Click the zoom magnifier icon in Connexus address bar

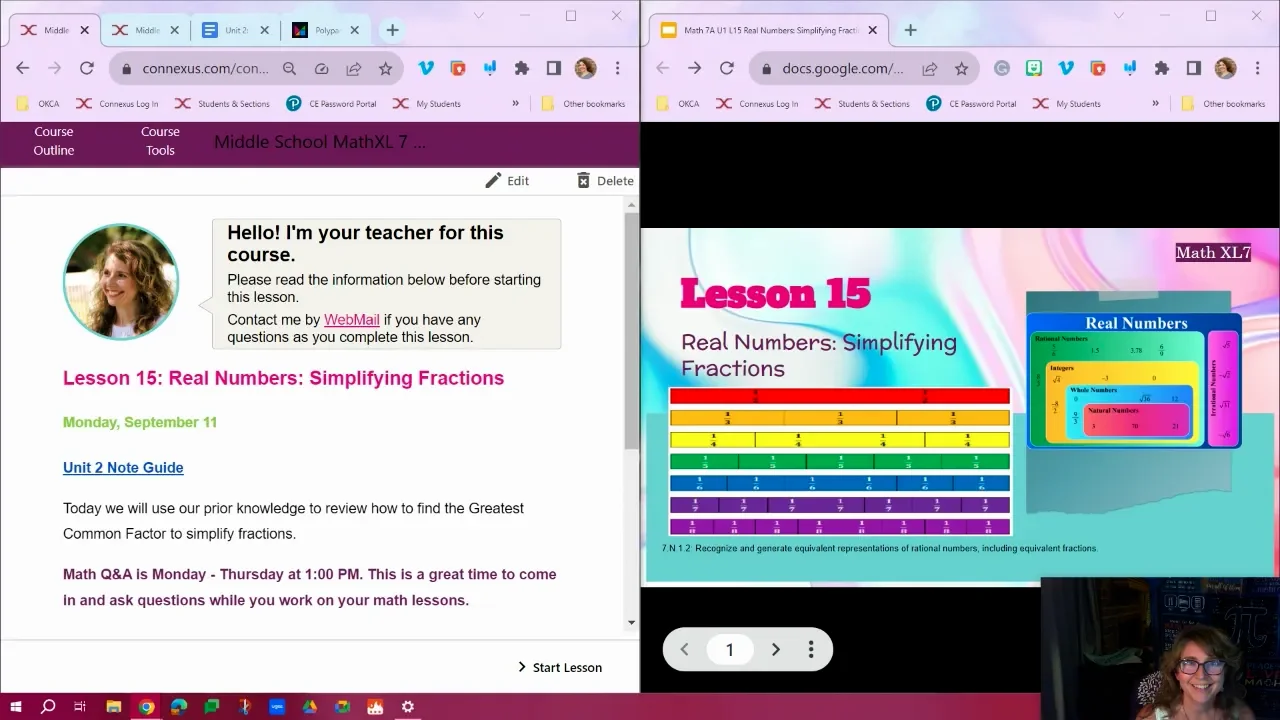[x=289, y=68]
